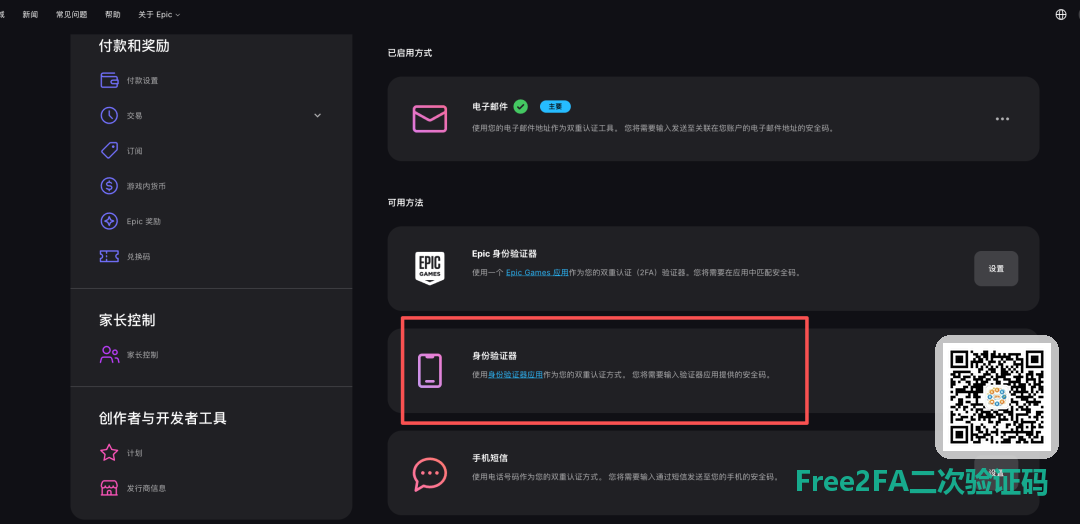Go to Epic 奖励 in the sidebar
This screenshot has height=524, width=1080.
click(144, 222)
